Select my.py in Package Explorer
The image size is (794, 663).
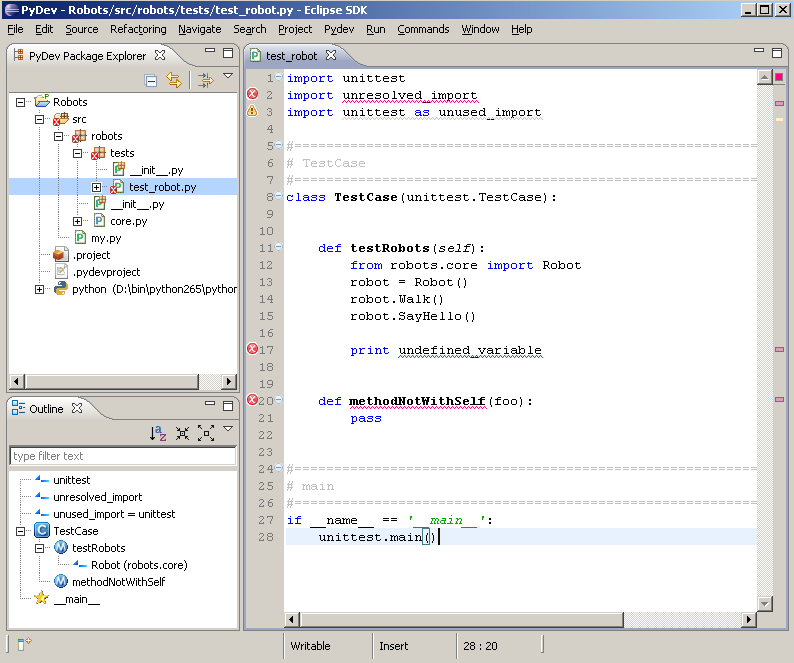105,238
